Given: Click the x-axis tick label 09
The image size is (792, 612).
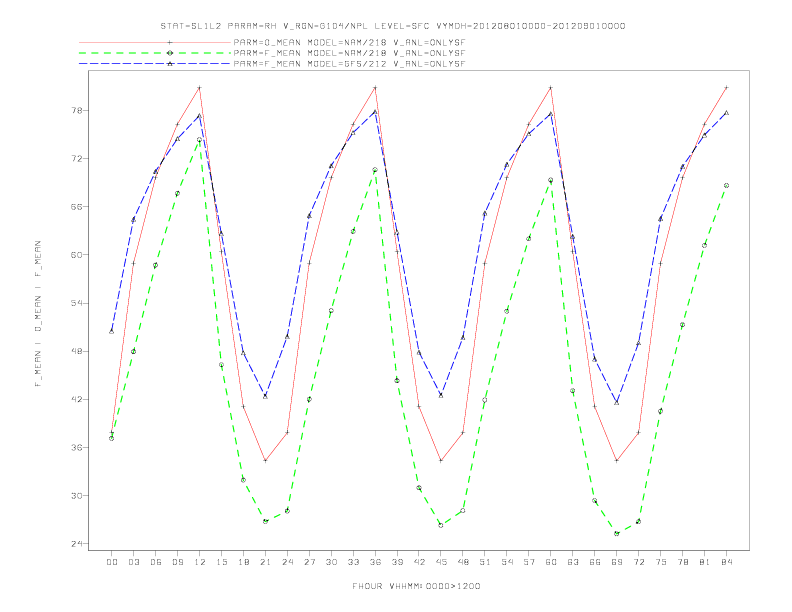Looking at the screenshot, I should [x=177, y=562].
